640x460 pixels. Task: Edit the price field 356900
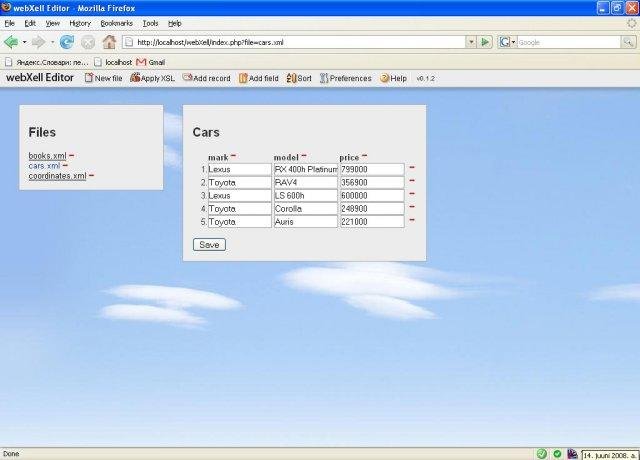pos(372,182)
